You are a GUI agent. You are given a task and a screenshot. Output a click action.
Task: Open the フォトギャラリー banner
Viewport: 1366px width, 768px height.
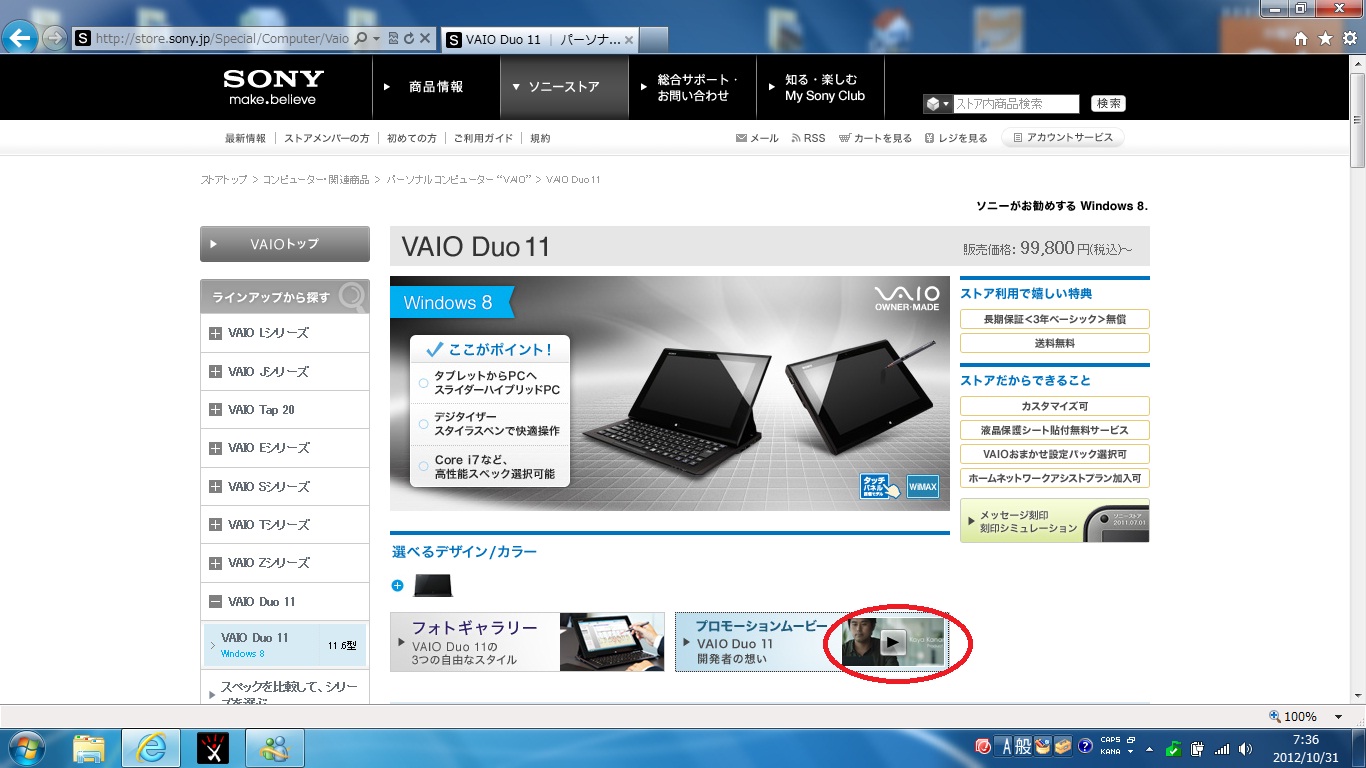pyautogui.click(x=527, y=642)
